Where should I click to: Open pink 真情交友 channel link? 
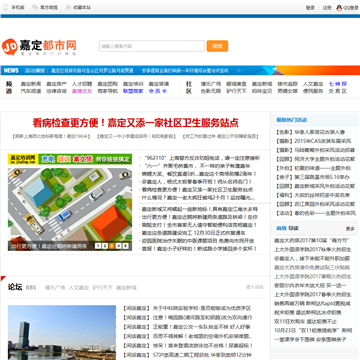82,91
